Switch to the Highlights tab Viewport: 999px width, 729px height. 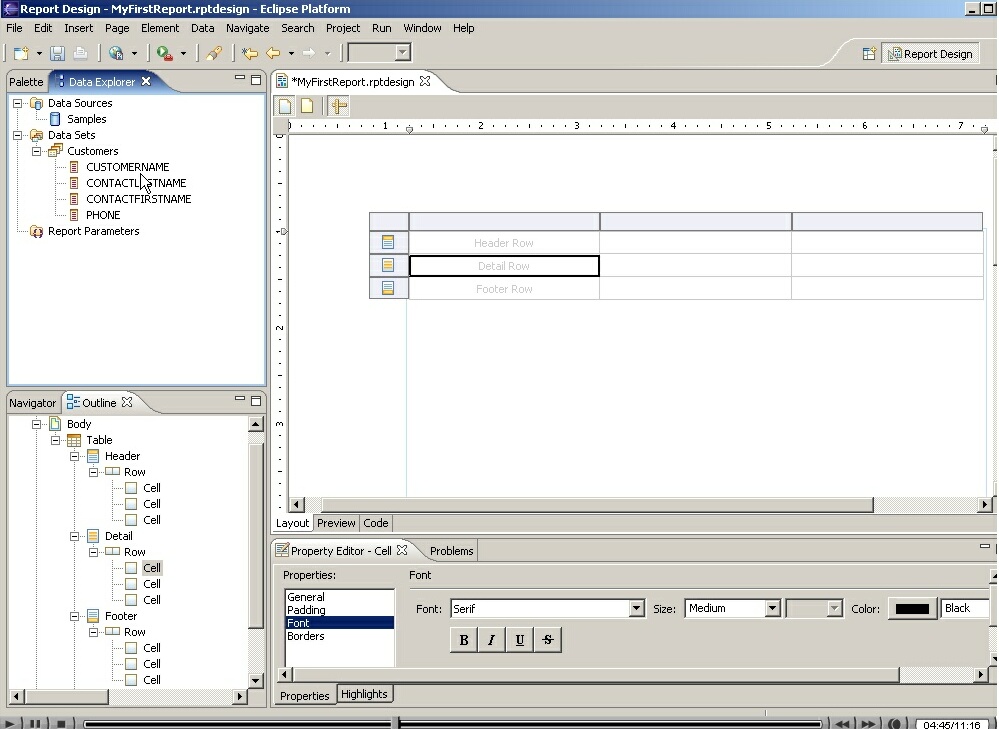coord(364,694)
